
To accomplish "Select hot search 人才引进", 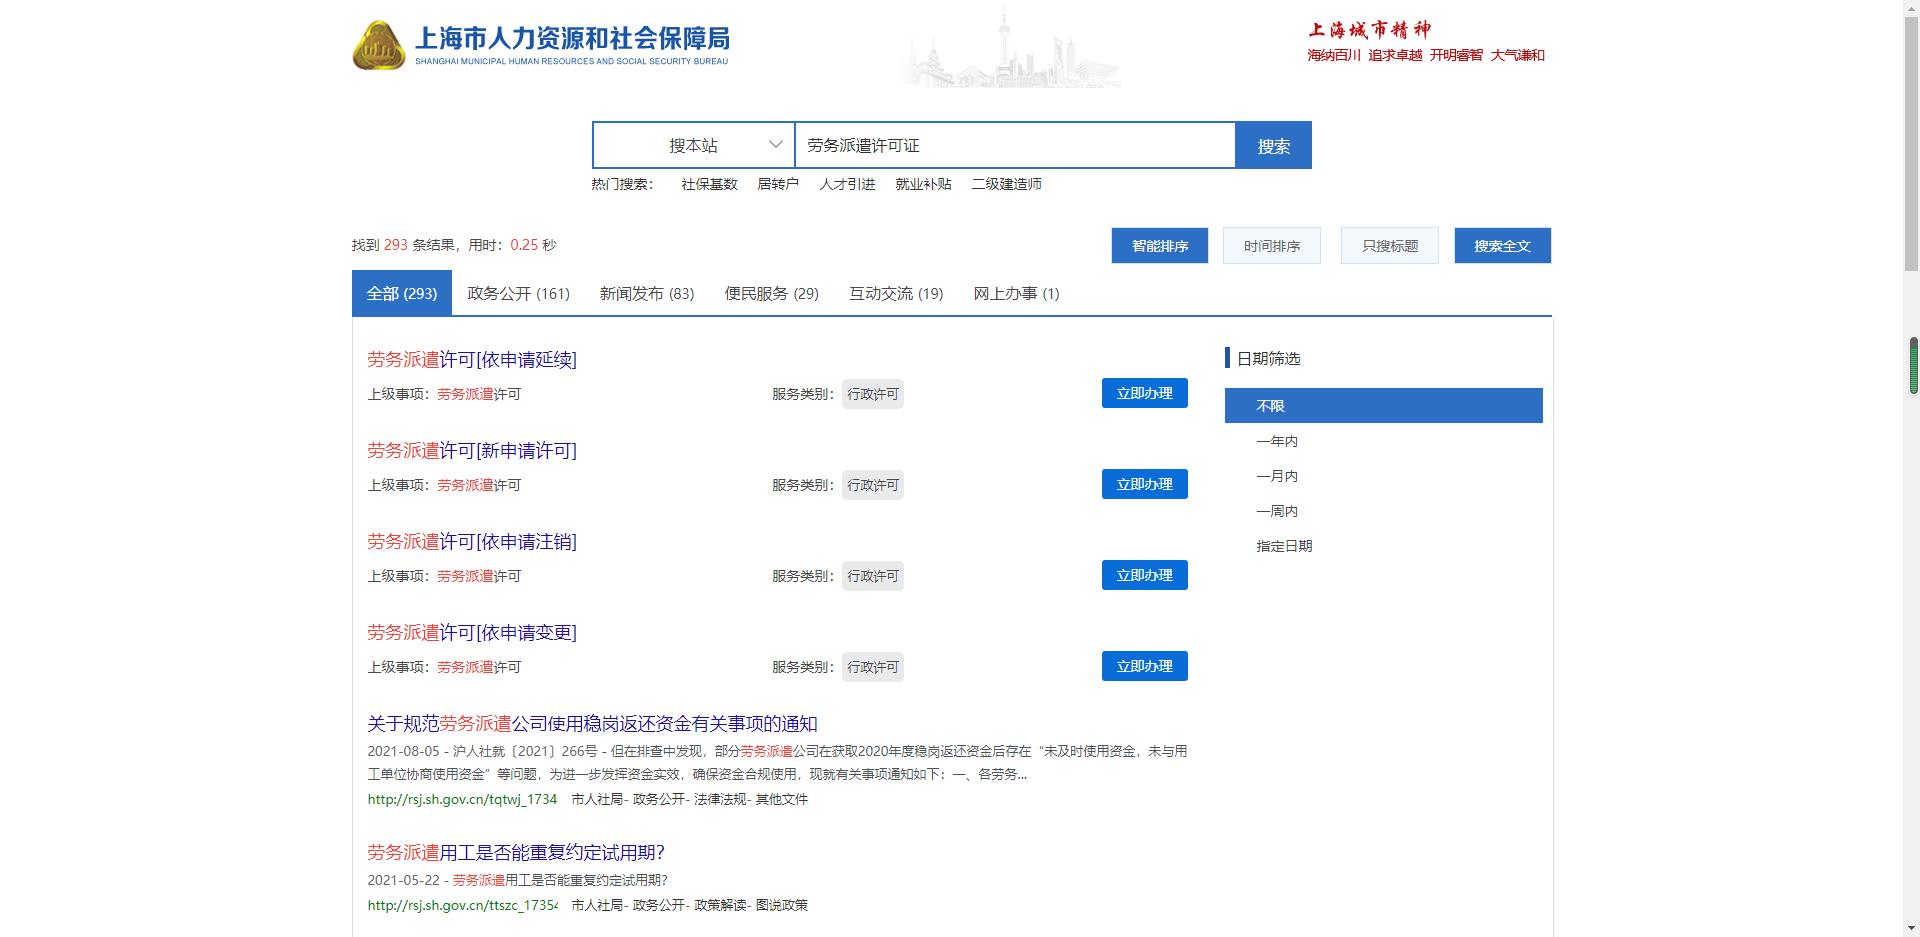I will (x=847, y=184).
